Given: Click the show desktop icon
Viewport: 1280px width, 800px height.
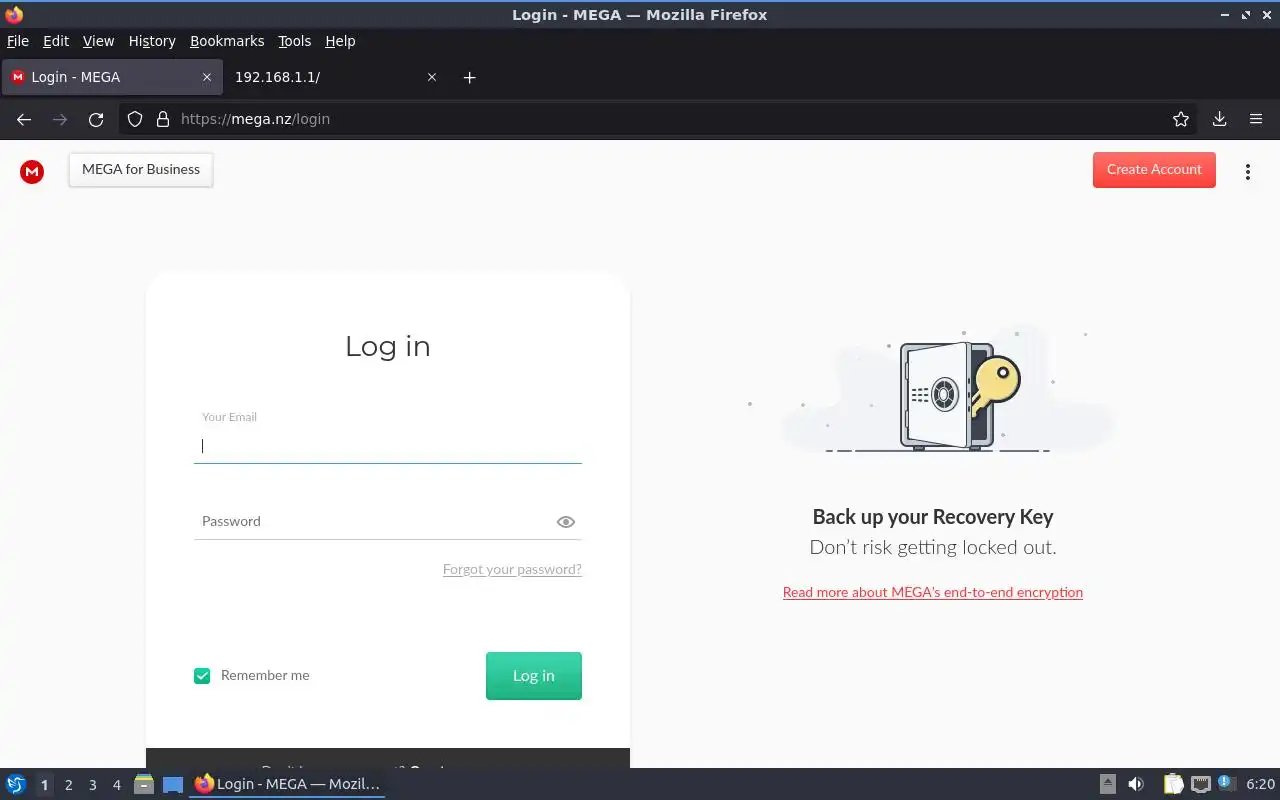Looking at the screenshot, I should click(173, 785).
